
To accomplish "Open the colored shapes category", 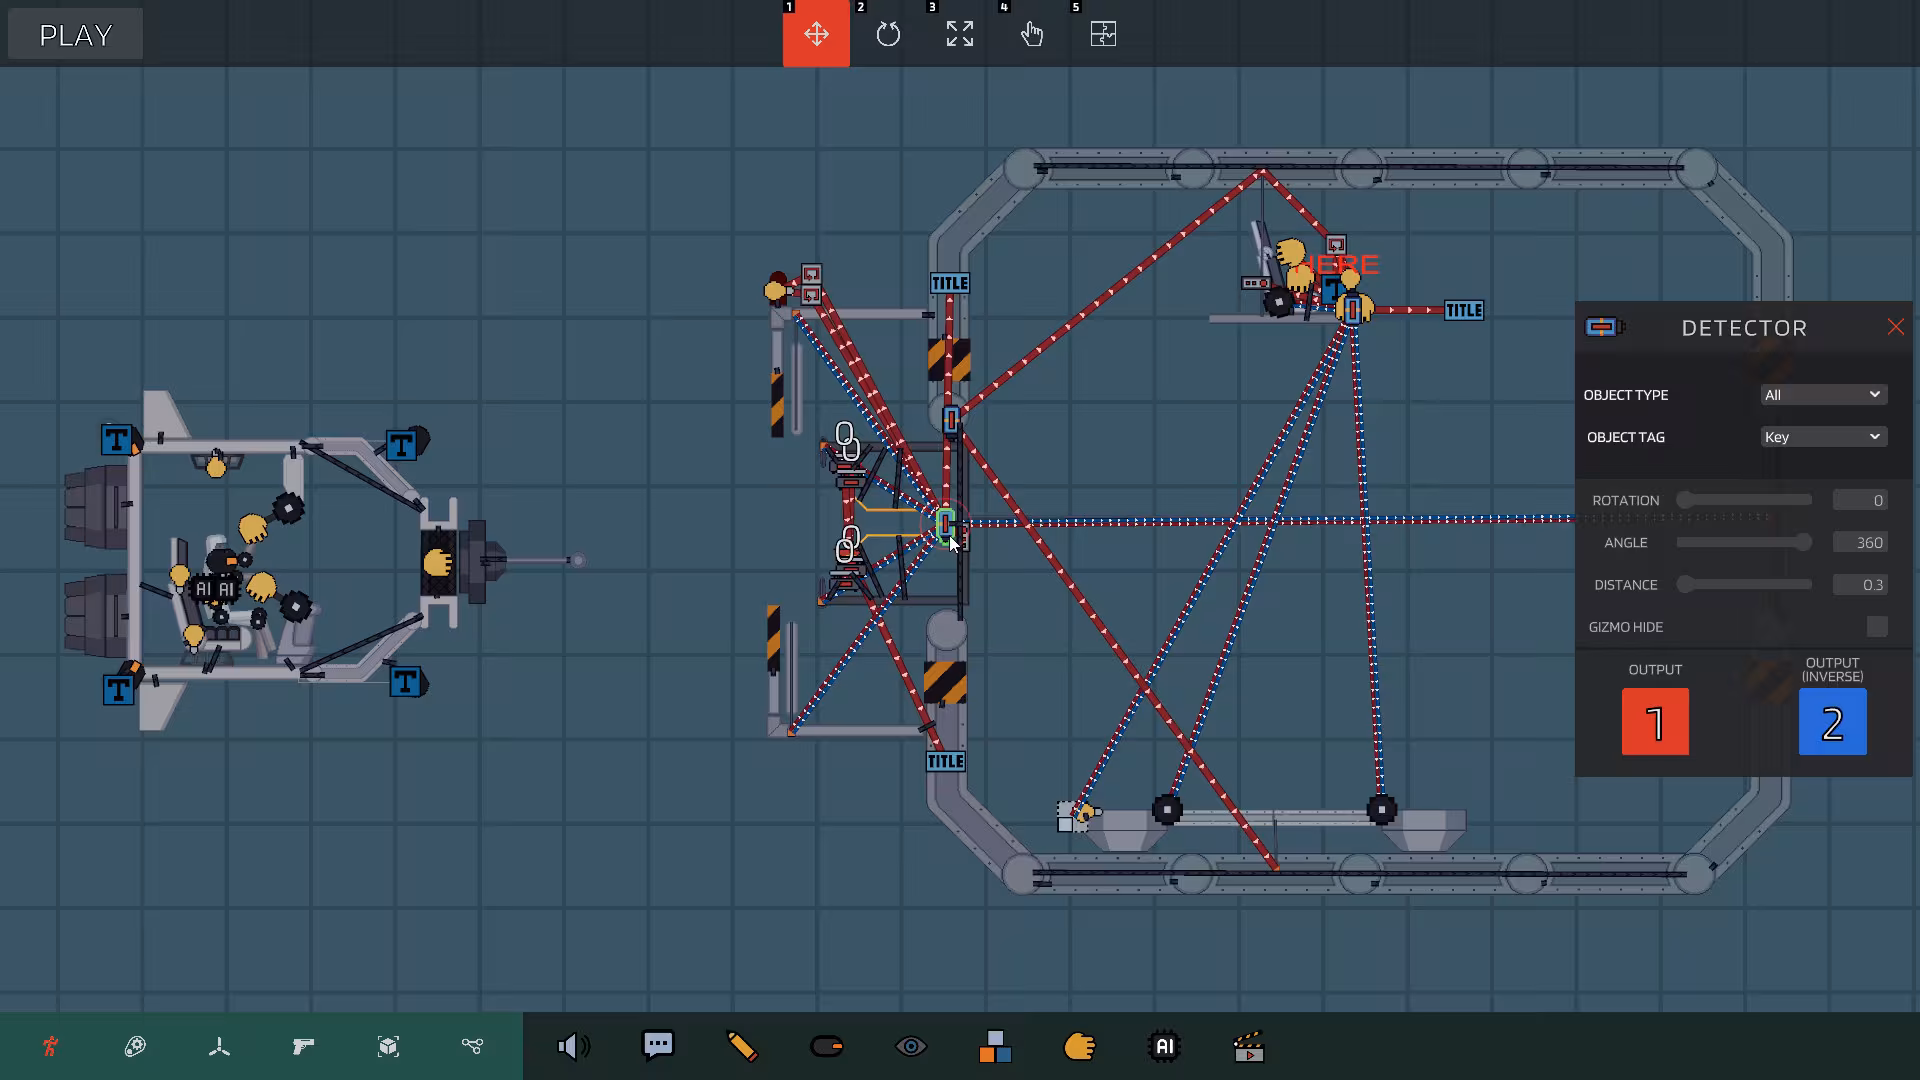I will 995,1046.
